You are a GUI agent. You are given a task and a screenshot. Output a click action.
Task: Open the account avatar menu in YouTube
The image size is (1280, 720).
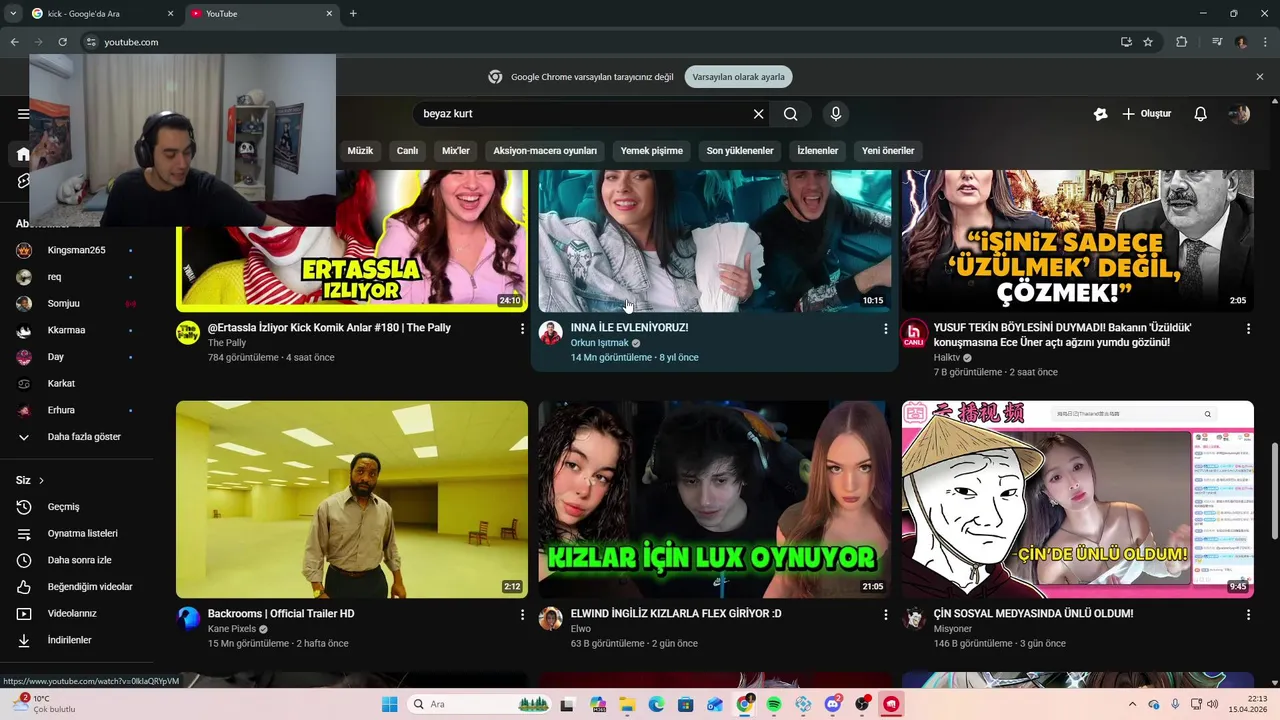[1239, 114]
